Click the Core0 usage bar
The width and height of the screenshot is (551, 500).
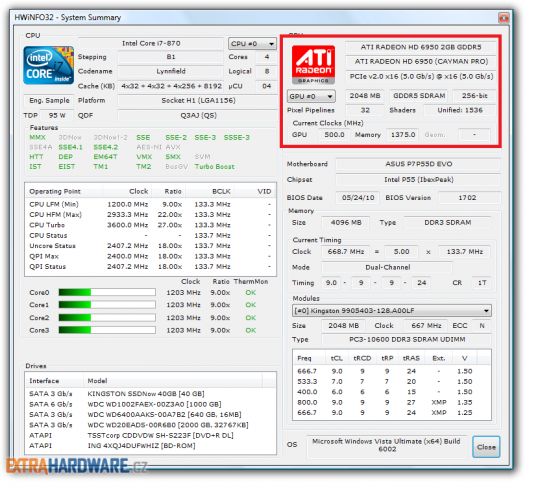point(107,292)
